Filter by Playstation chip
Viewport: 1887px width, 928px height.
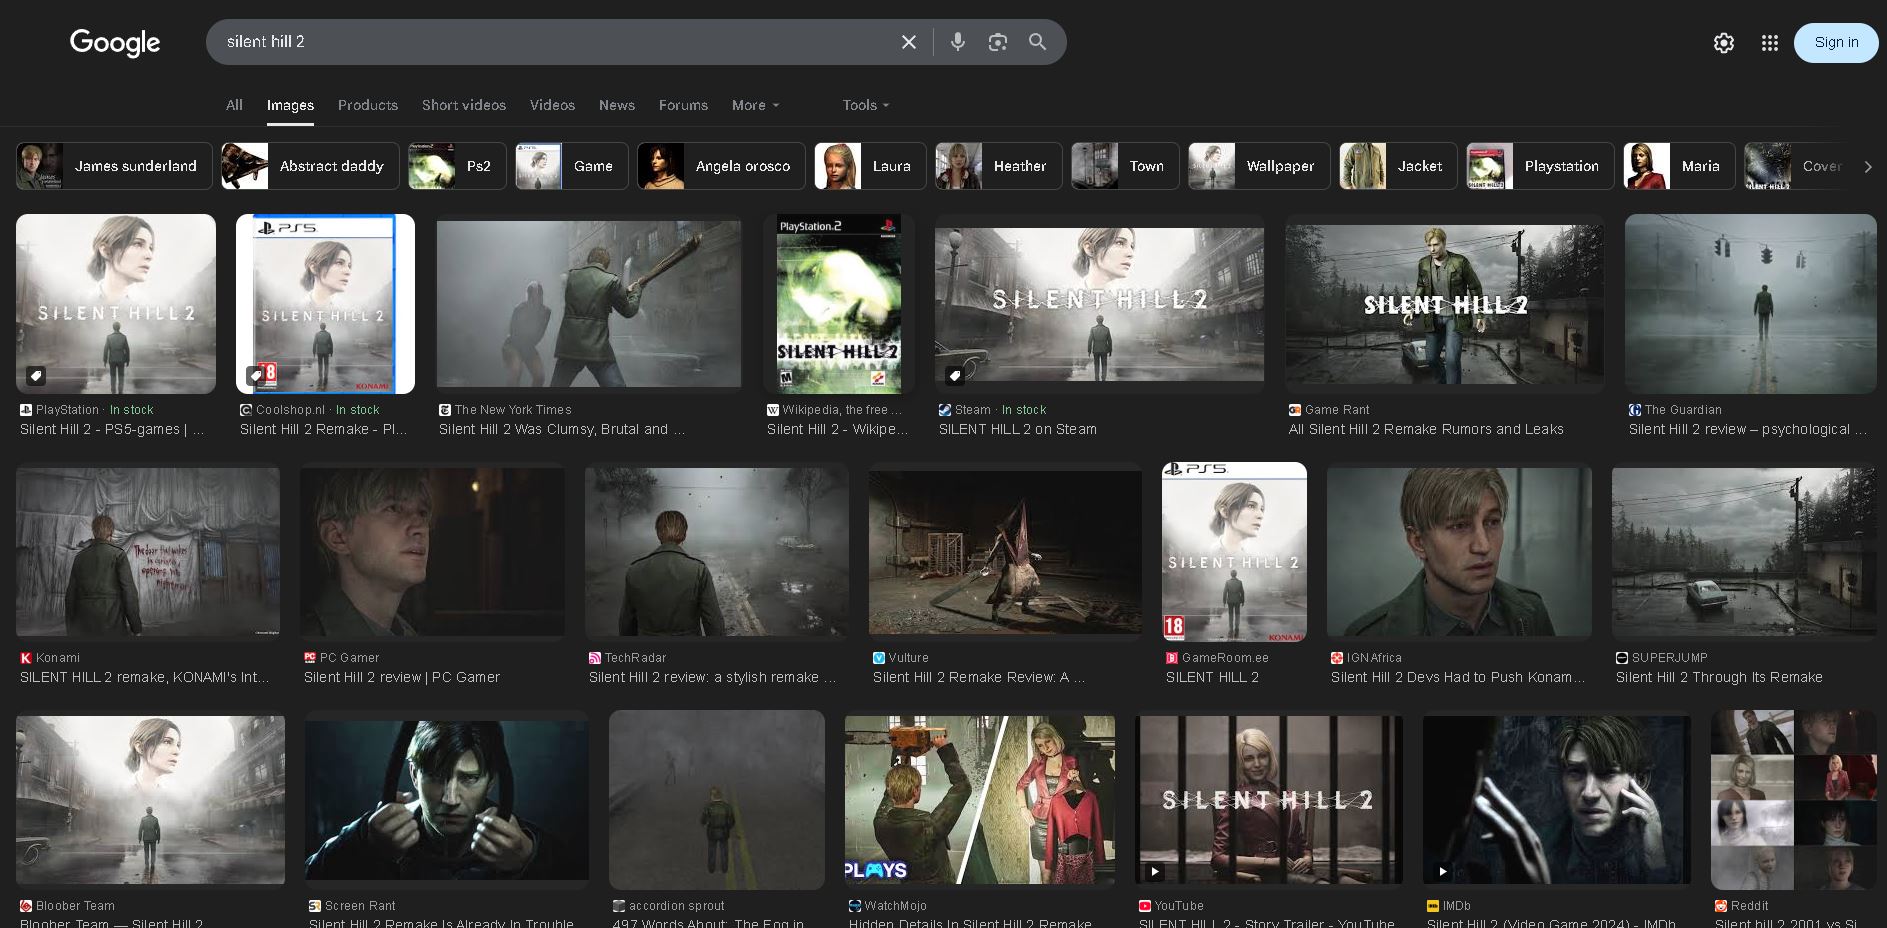click(x=1540, y=166)
